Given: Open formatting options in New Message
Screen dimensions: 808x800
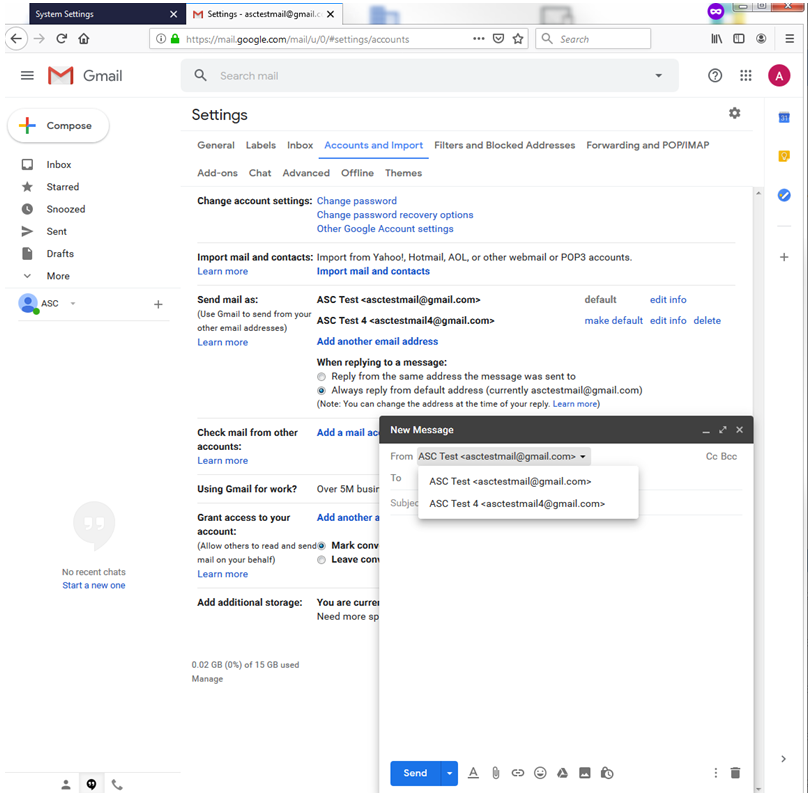Looking at the screenshot, I should click(473, 773).
